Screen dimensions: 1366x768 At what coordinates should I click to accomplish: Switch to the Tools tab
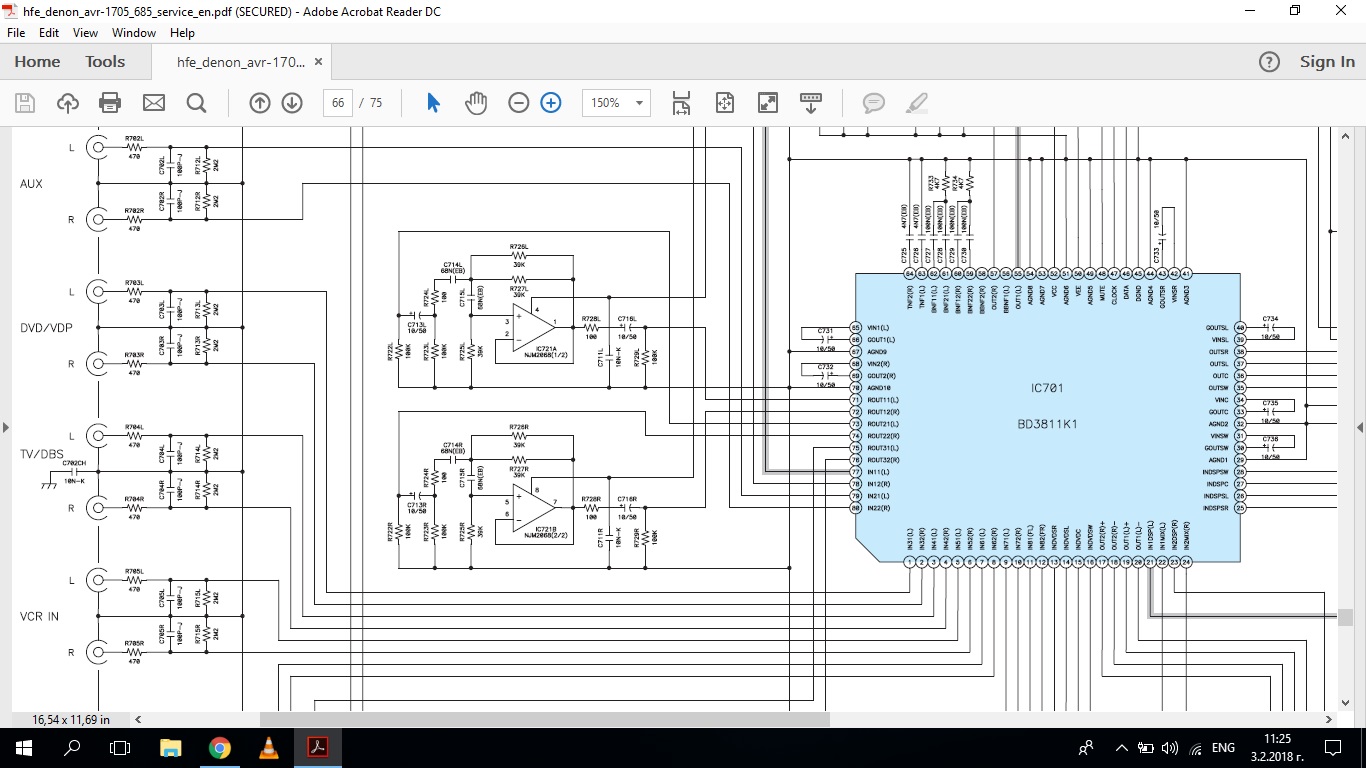coord(105,62)
